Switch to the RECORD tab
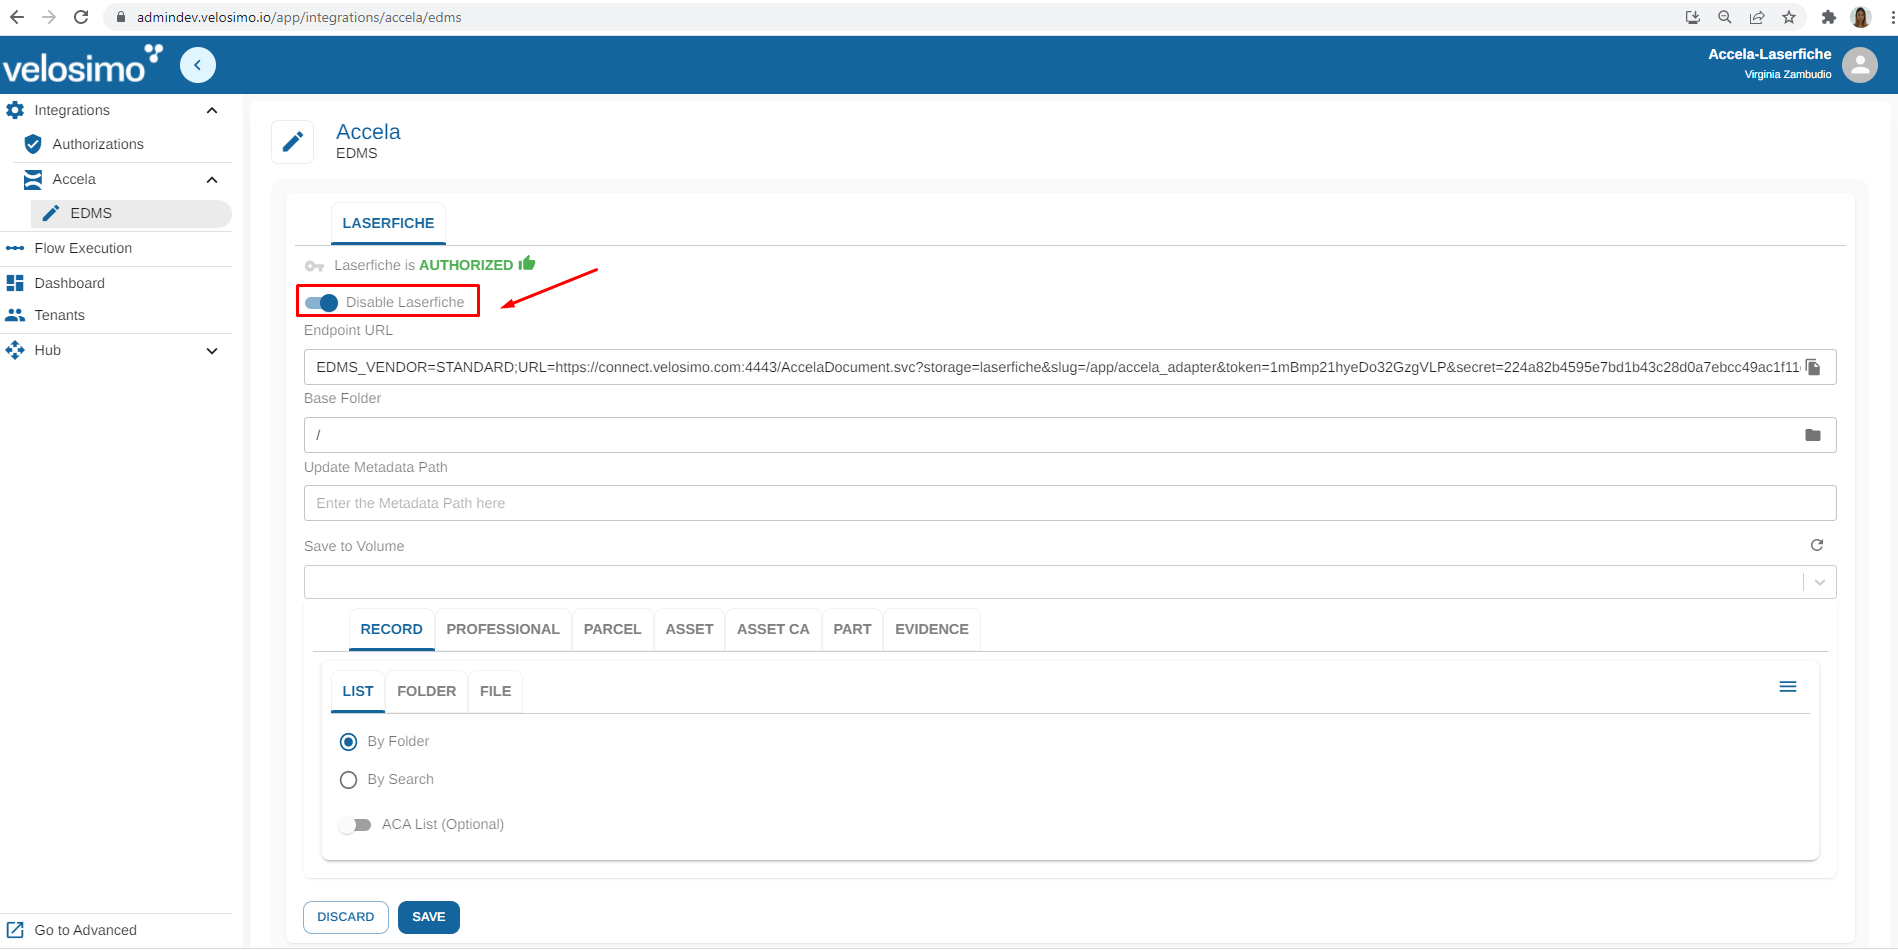Viewport: 1898px width, 951px height. (391, 629)
